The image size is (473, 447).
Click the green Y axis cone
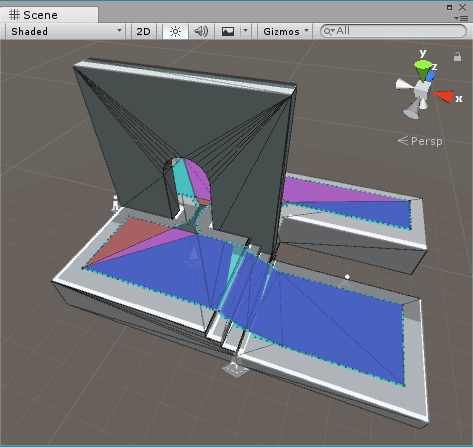pyautogui.click(x=423, y=69)
